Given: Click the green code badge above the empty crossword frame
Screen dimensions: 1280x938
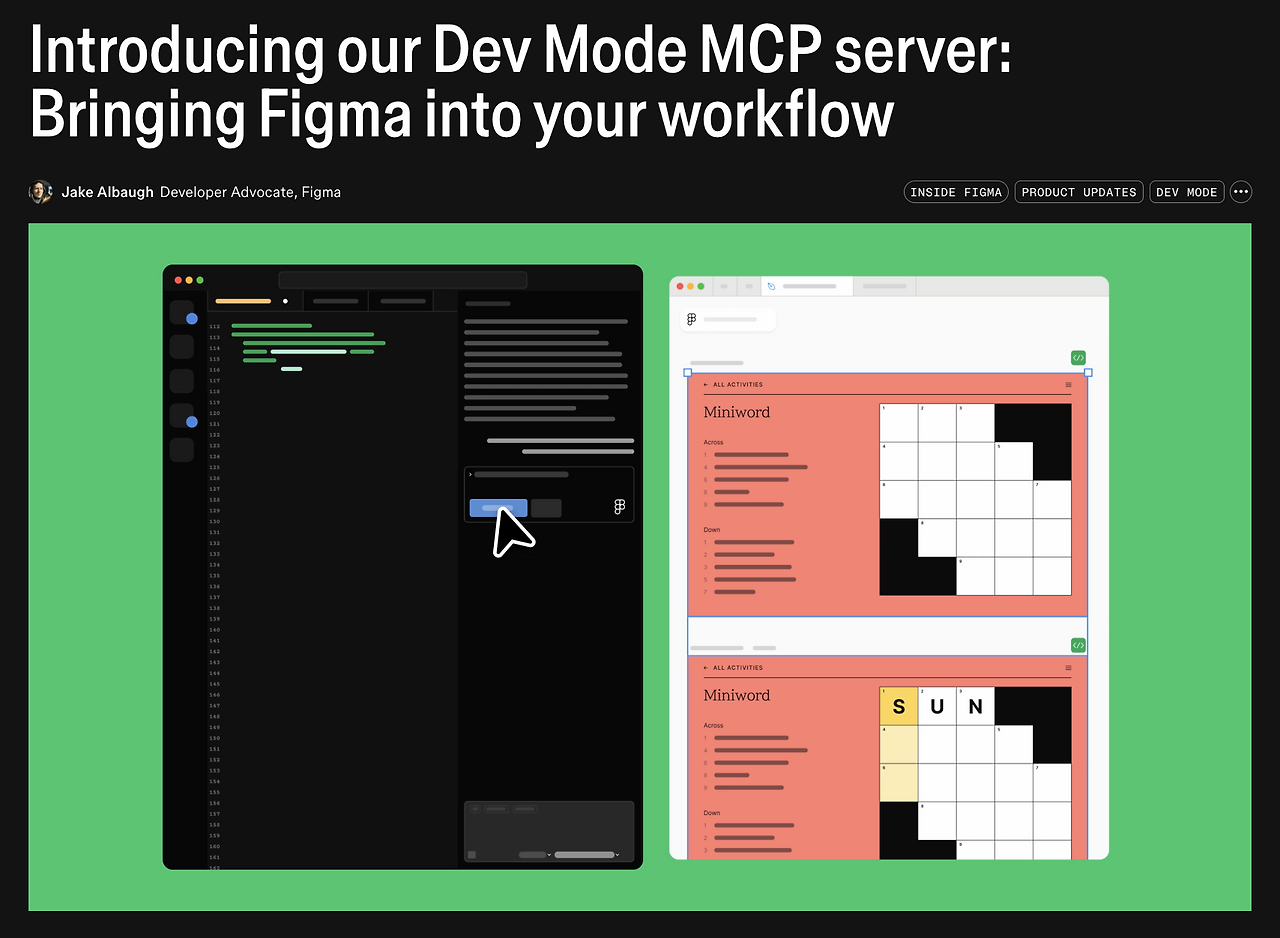Looking at the screenshot, I should pos(1078,357).
